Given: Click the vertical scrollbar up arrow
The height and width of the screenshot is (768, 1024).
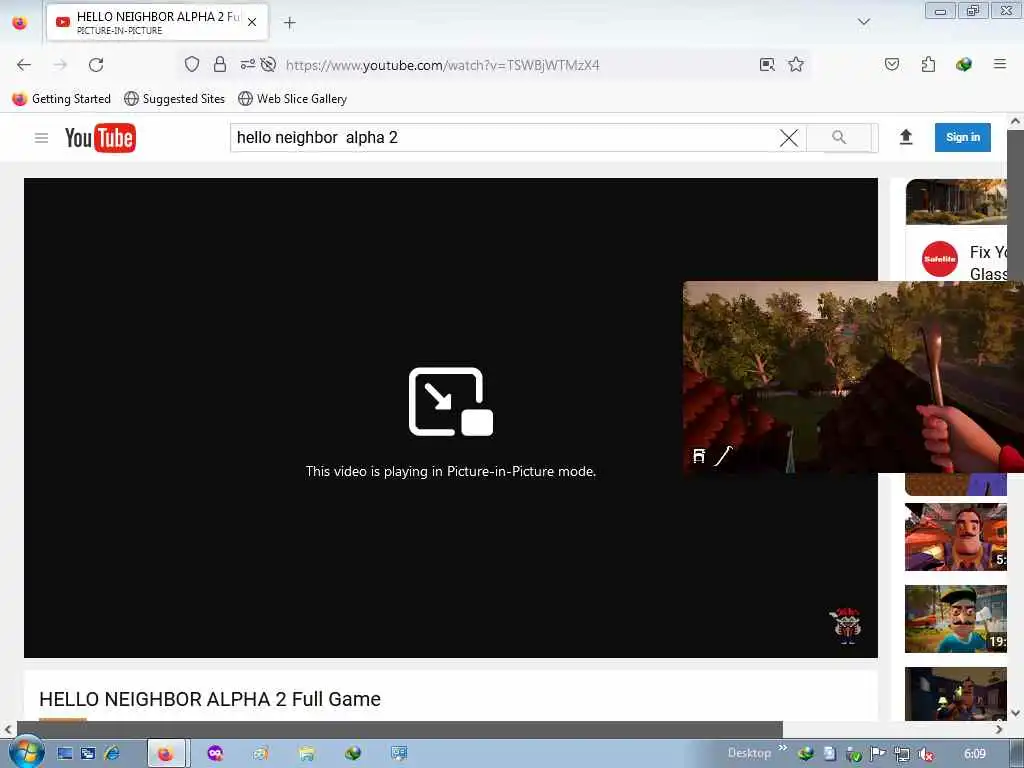Looking at the screenshot, I should [x=1015, y=121].
